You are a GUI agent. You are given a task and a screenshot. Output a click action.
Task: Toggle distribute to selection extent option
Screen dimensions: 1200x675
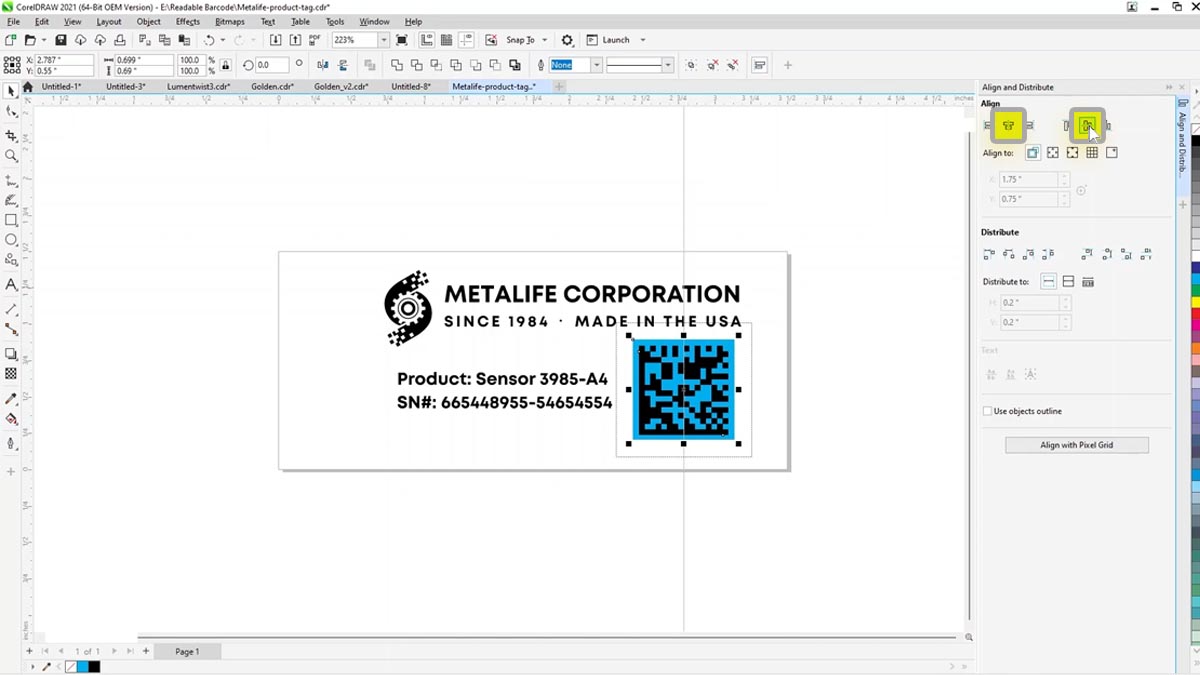pyautogui.click(x=1048, y=282)
